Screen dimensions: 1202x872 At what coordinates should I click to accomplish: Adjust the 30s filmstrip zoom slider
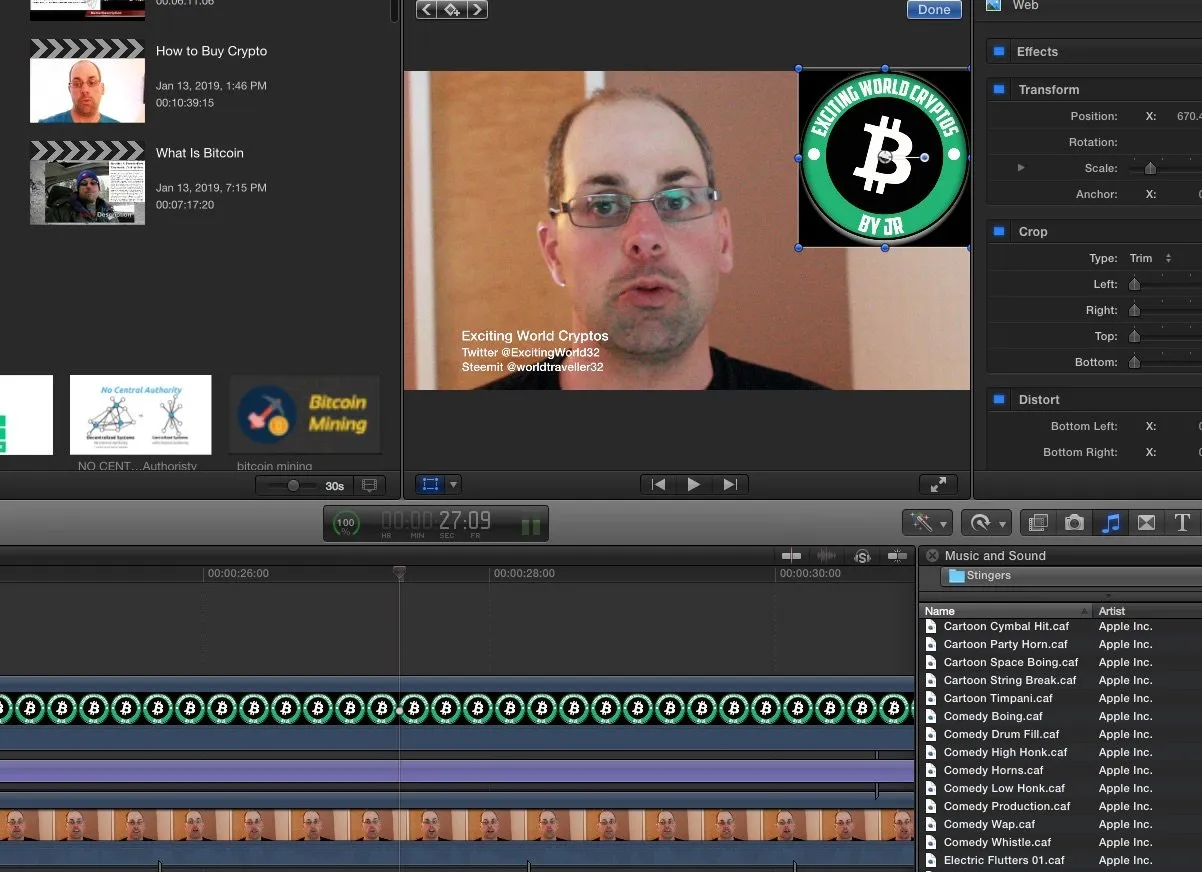tap(293, 485)
